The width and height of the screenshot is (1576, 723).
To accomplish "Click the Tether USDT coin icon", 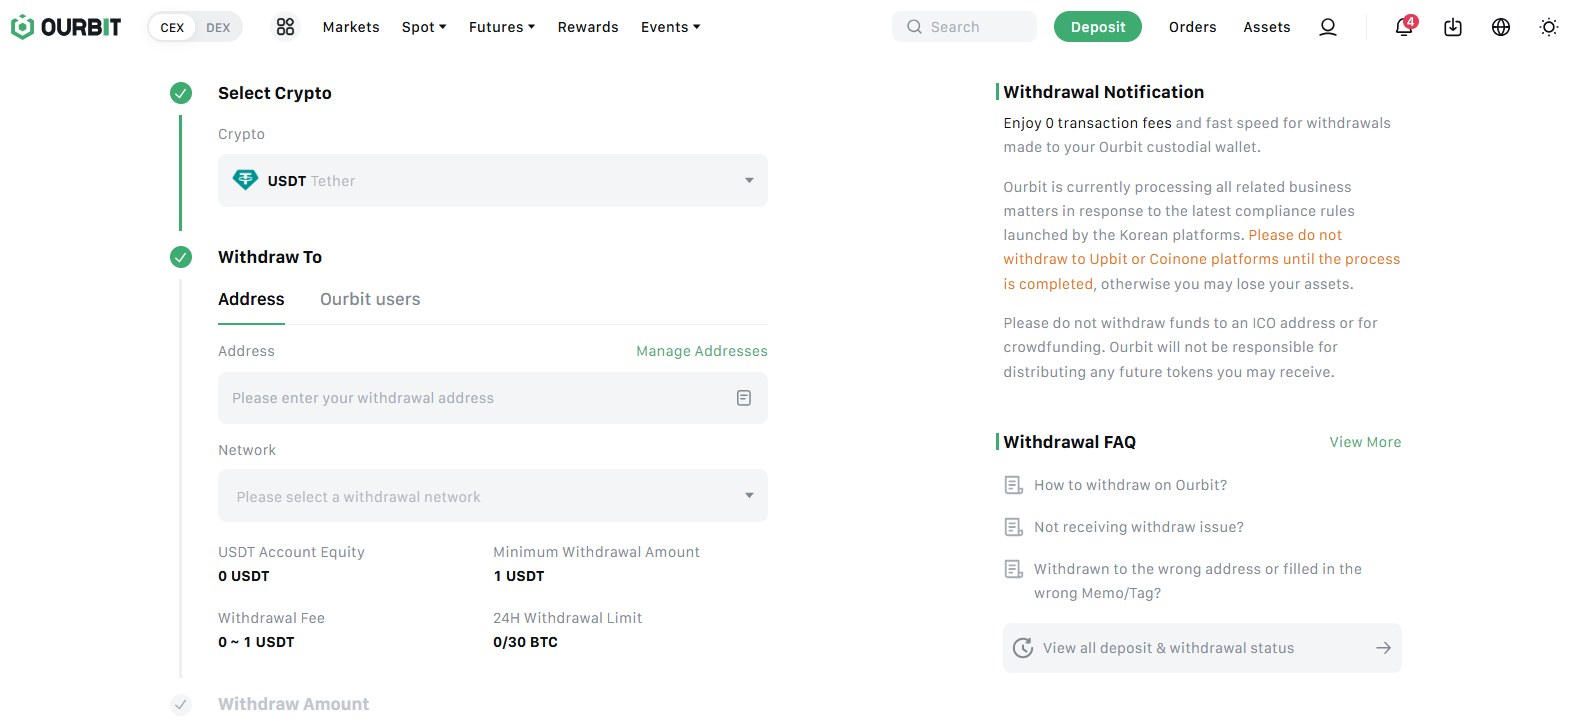I will pos(245,180).
